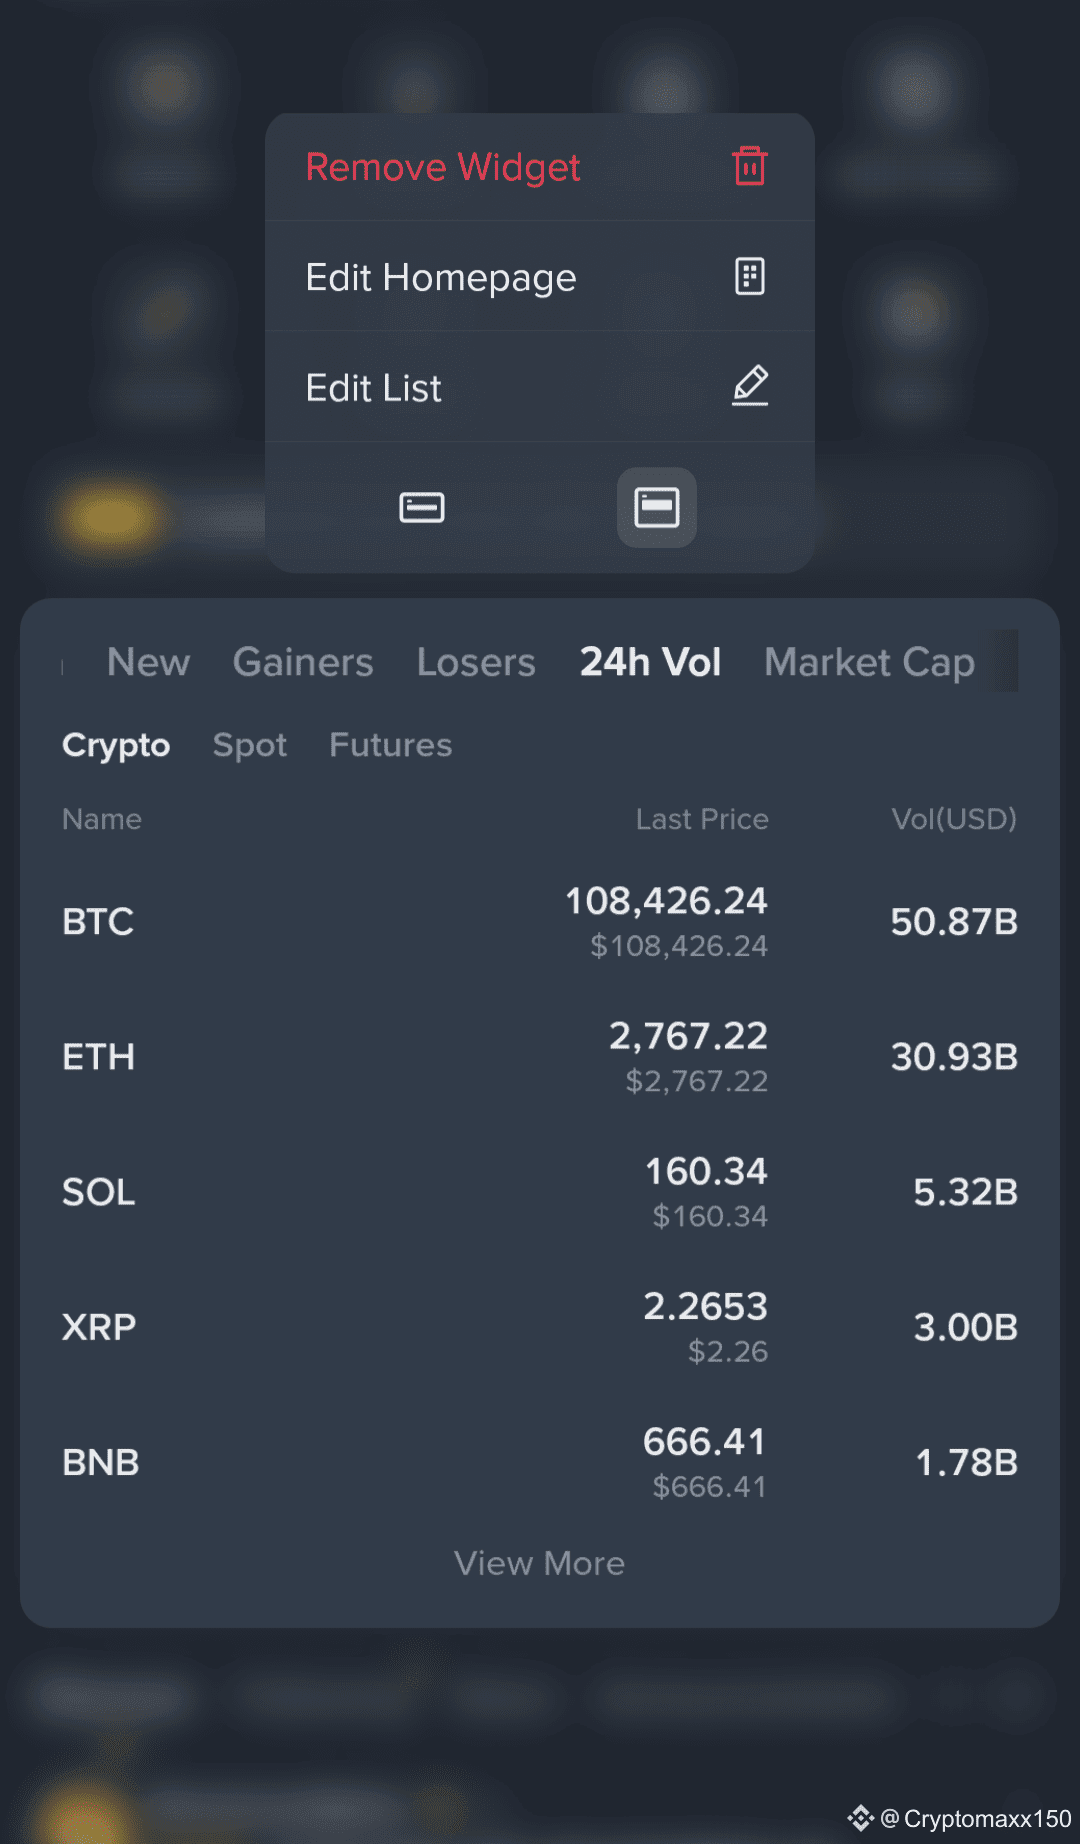
Task: Tap View More link
Action: point(540,1563)
